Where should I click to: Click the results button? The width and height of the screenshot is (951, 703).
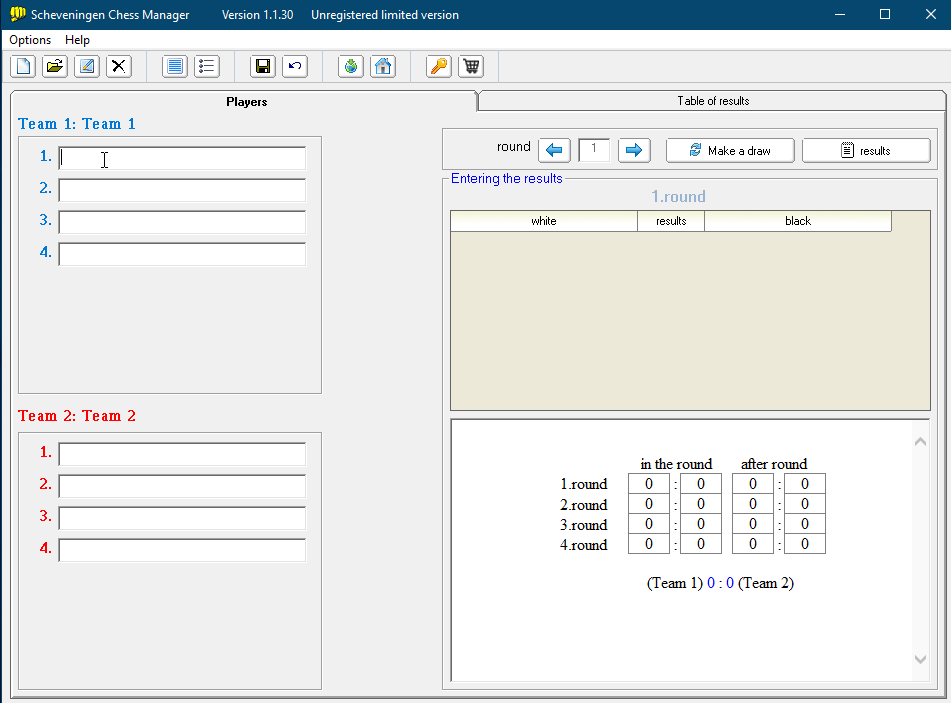tap(866, 150)
